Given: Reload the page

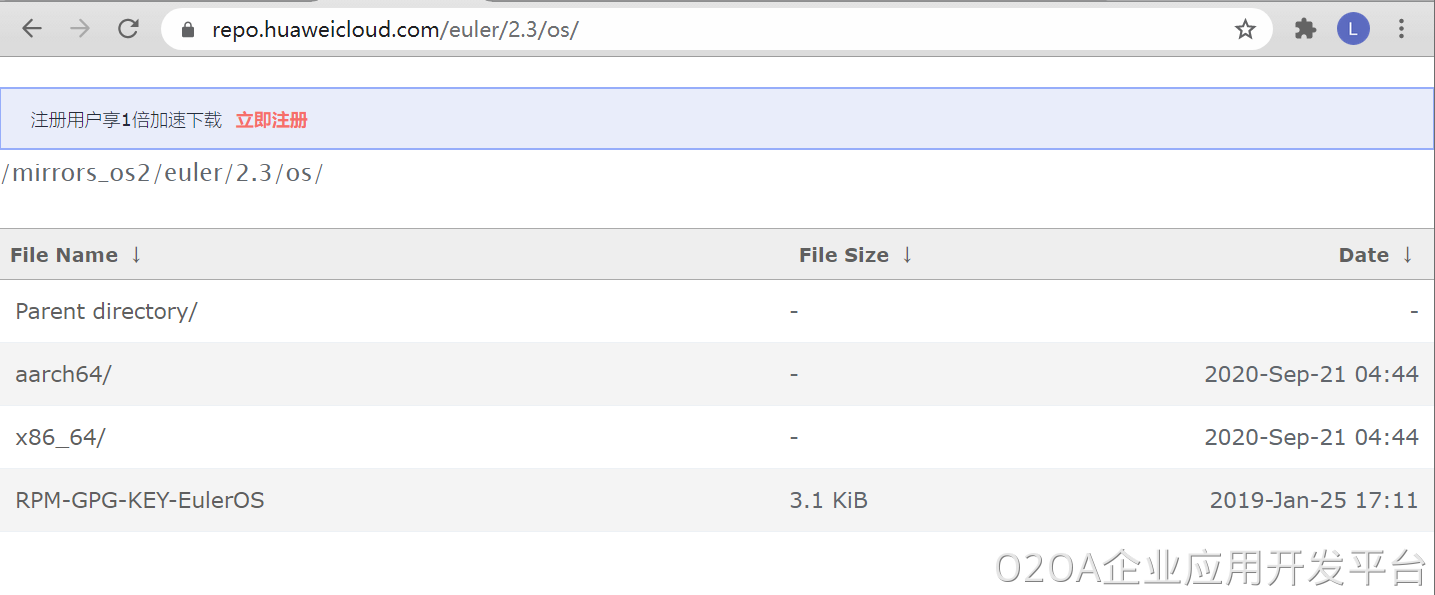Looking at the screenshot, I should click(128, 29).
